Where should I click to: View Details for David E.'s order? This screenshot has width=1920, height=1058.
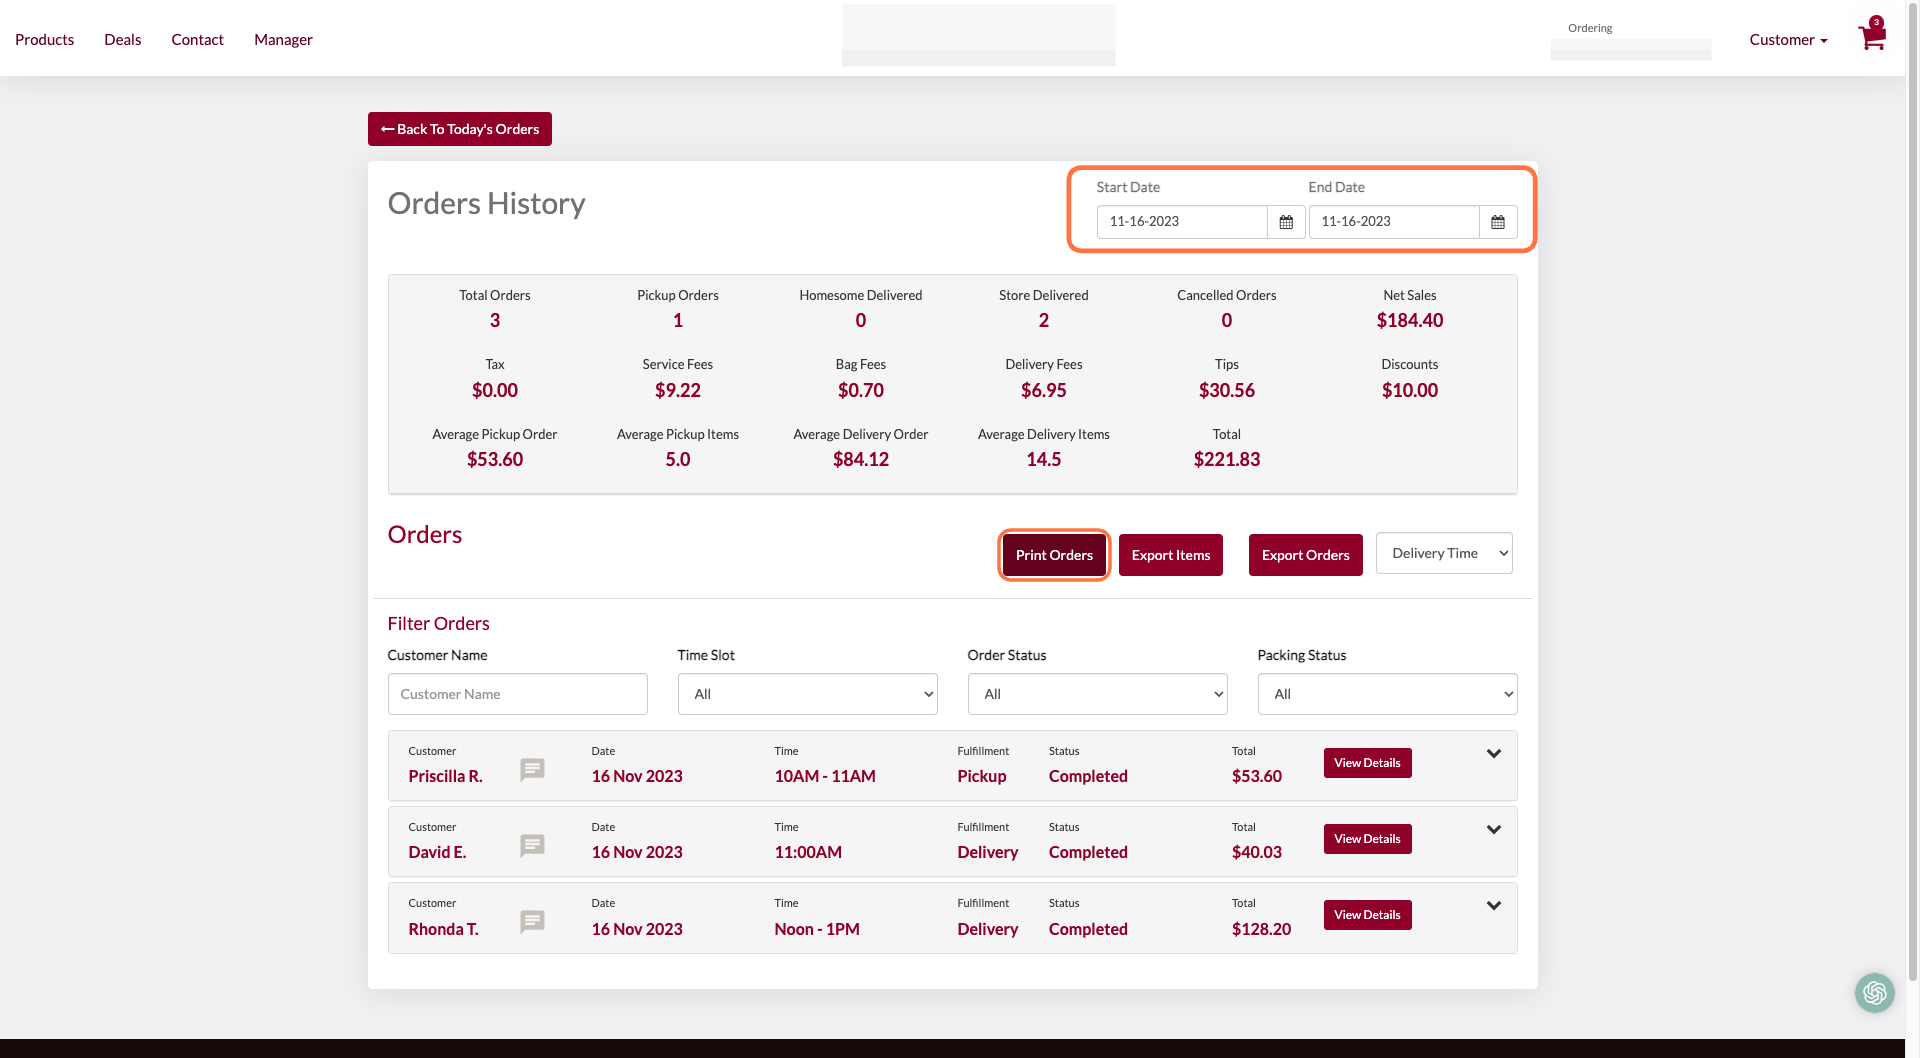coord(1367,839)
